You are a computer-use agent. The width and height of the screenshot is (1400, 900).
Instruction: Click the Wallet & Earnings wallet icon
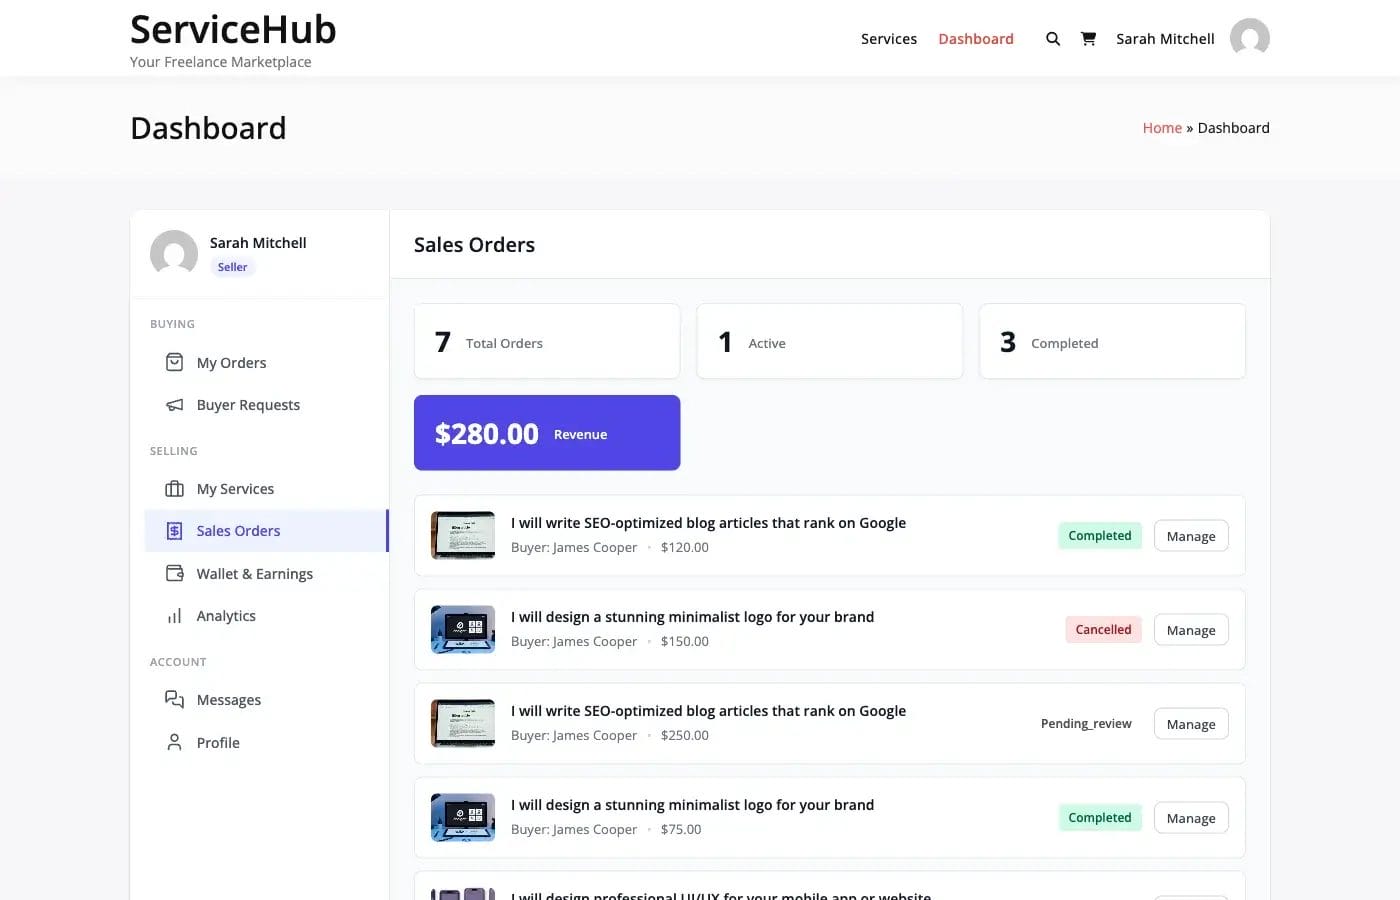pos(174,574)
